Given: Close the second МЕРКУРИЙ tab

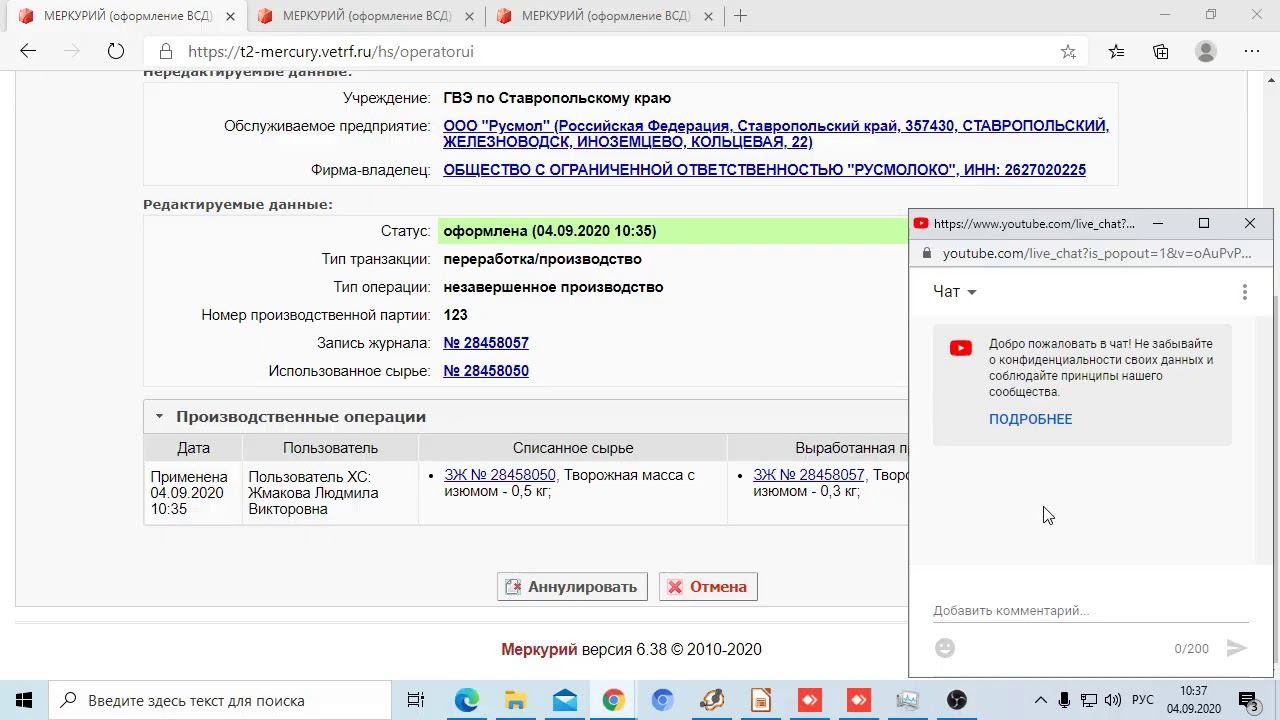Looking at the screenshot, I should (470, 16).
